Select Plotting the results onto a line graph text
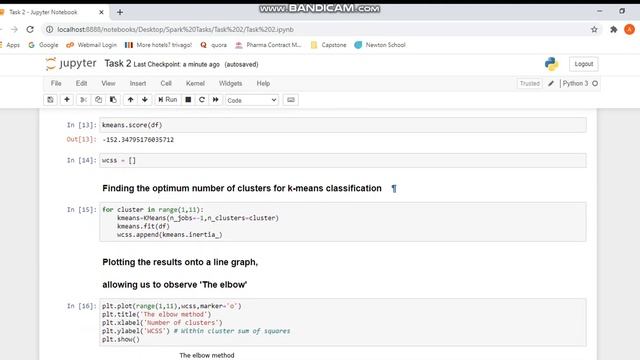This screenshot has height=360, width=640. point(180,262)
